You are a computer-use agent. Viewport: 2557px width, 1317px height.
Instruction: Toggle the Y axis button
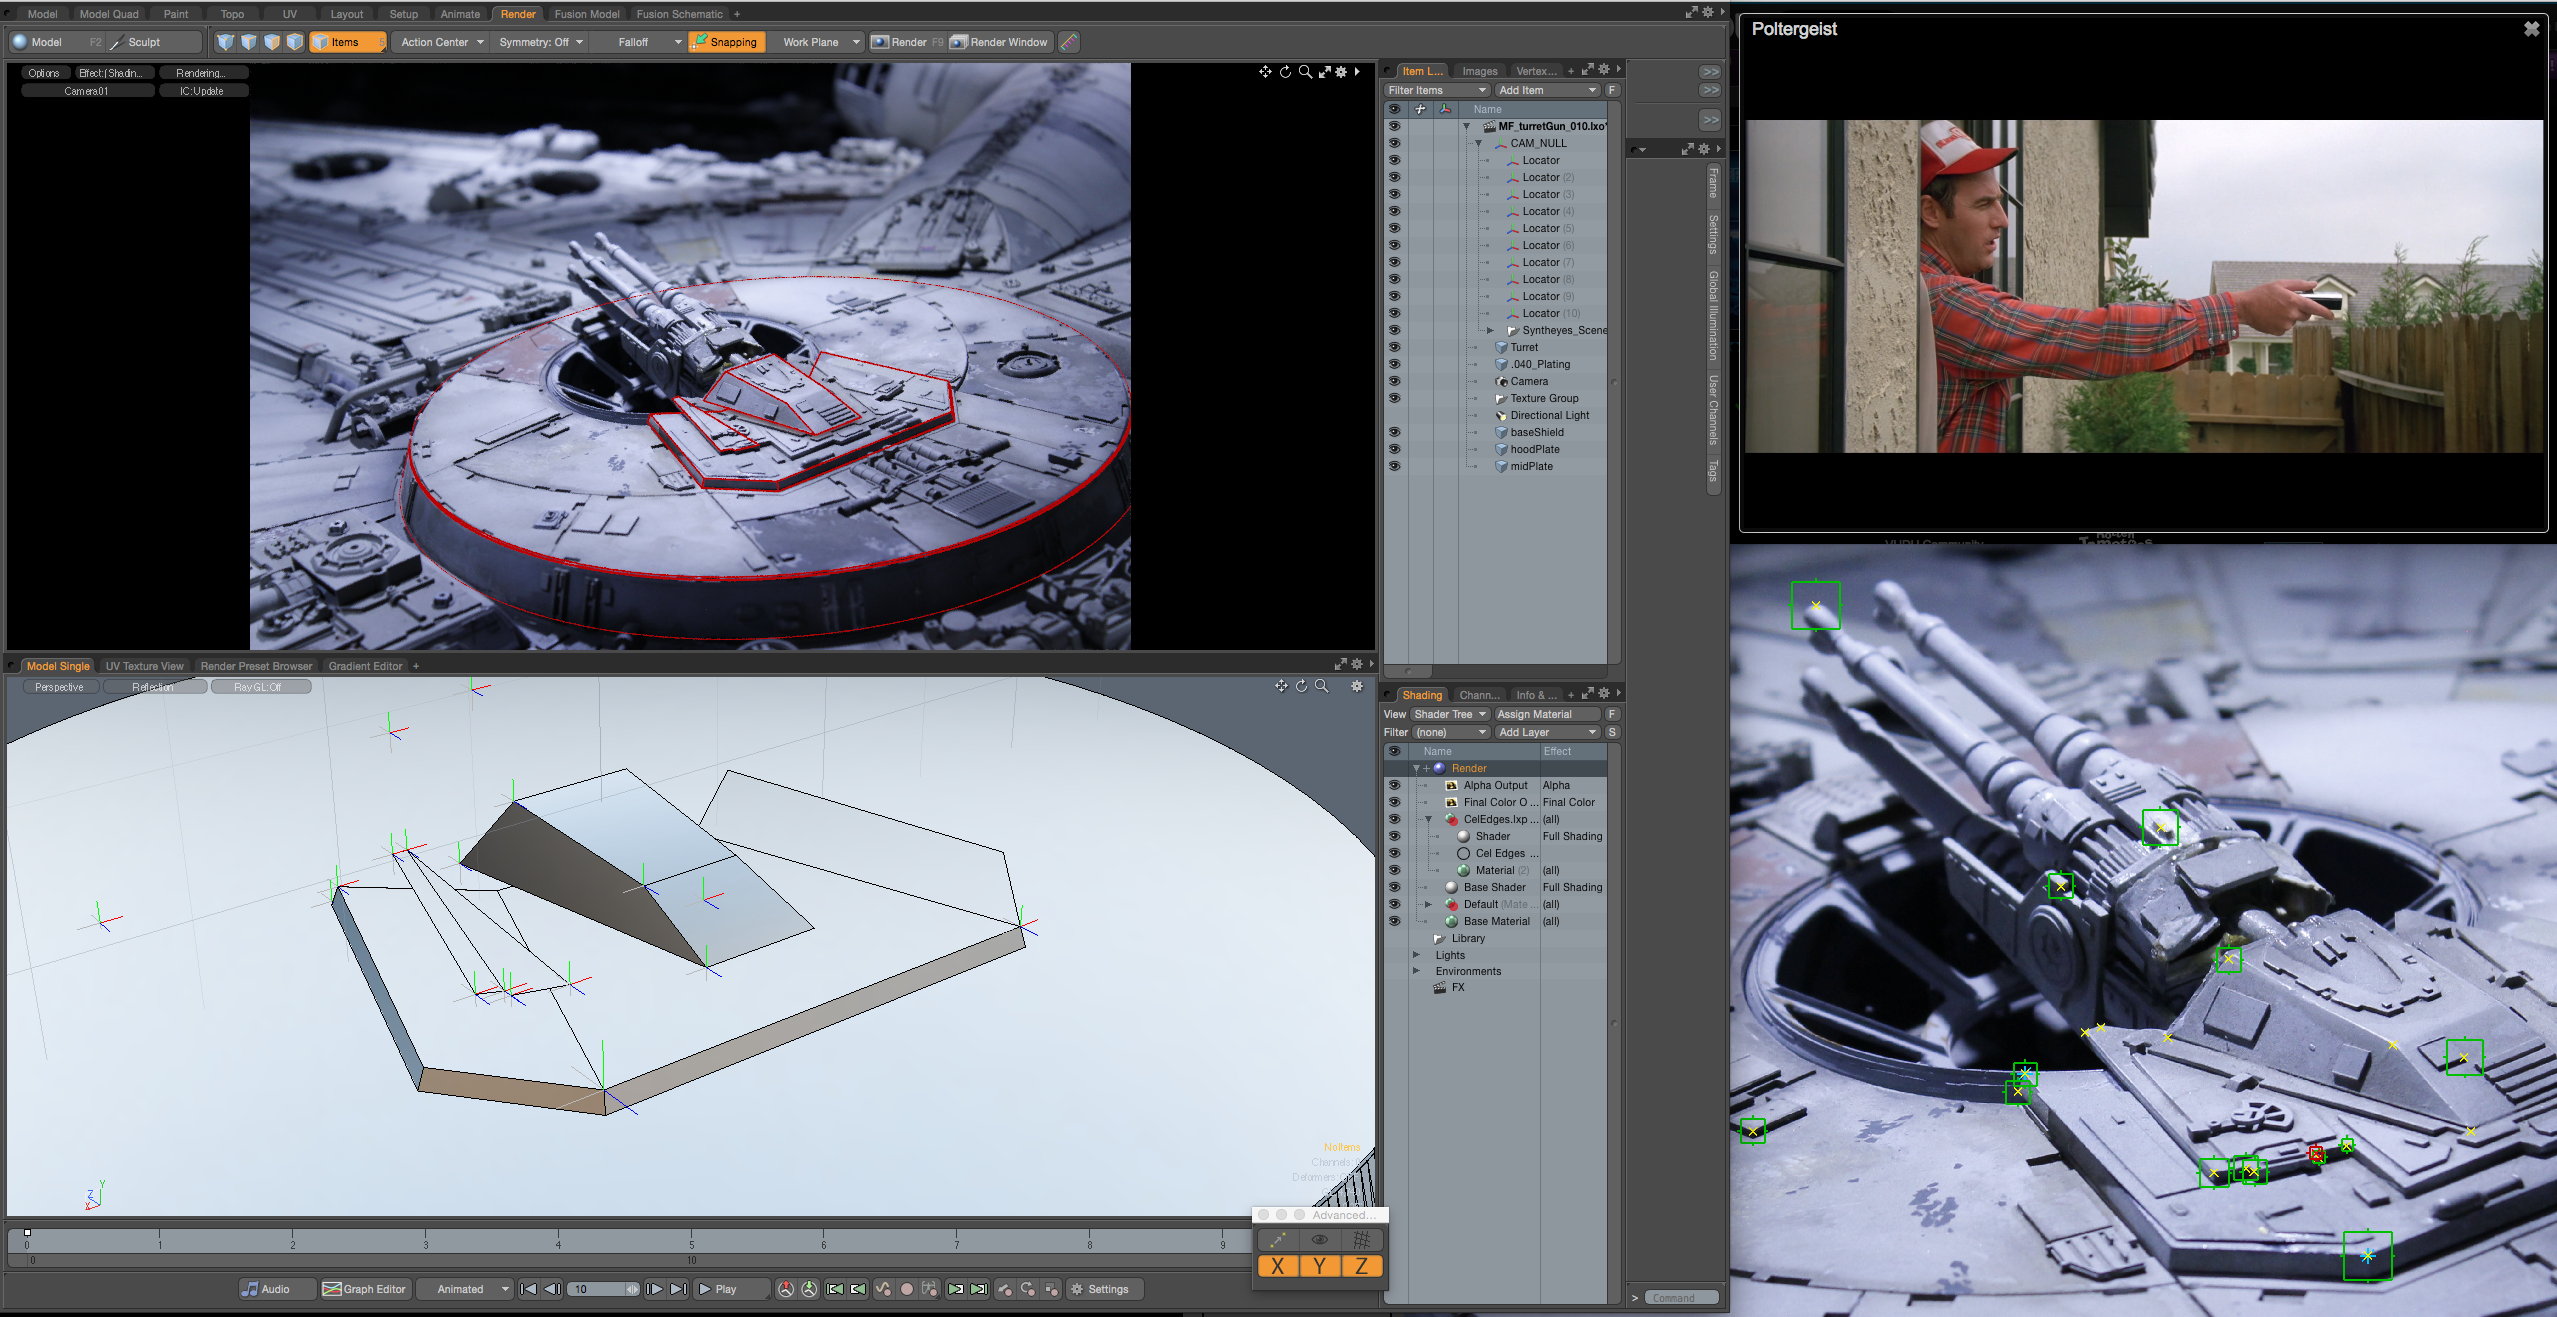(1320, 1266)
